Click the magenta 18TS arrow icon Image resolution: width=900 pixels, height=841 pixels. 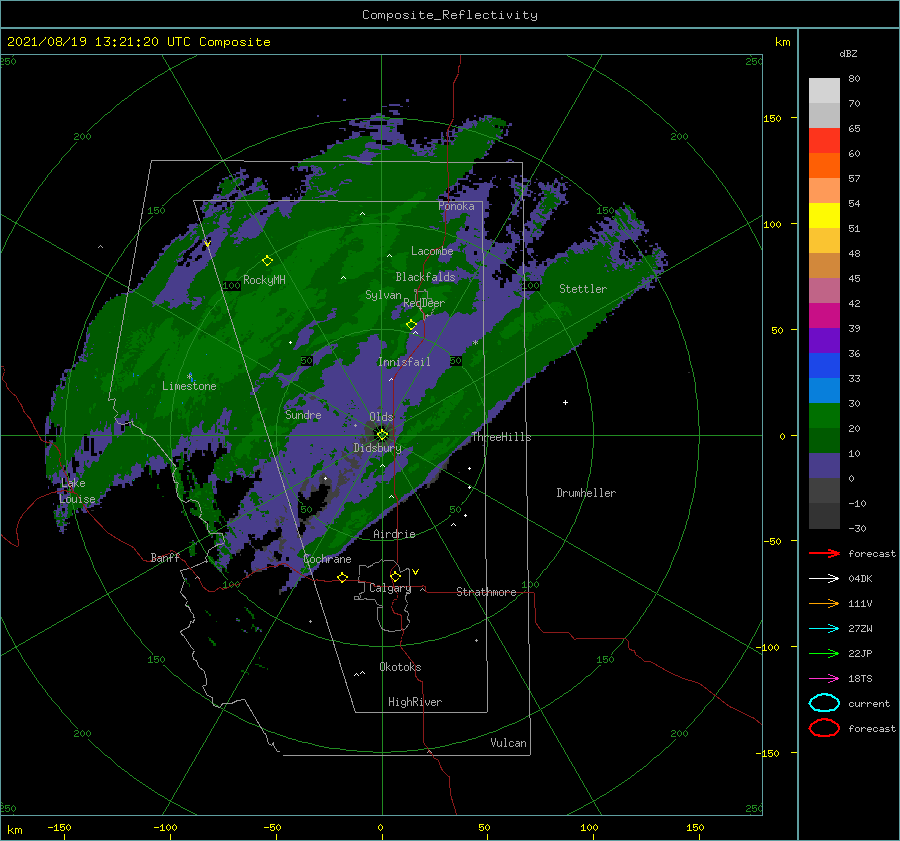click(x=824, y=679)
